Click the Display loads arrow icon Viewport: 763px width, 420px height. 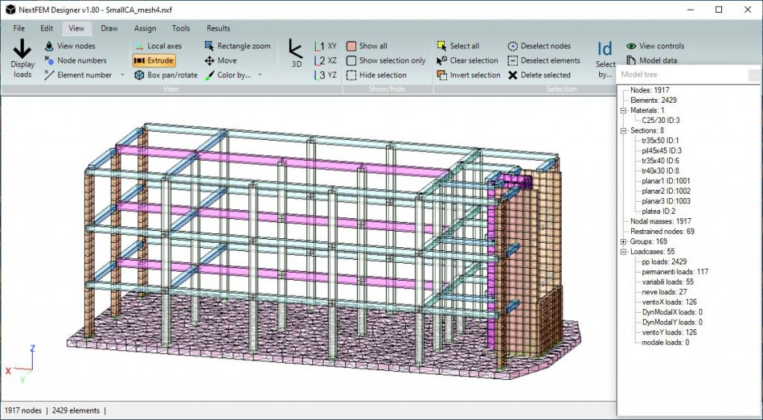pyautogui.click(x=22, y=49)
